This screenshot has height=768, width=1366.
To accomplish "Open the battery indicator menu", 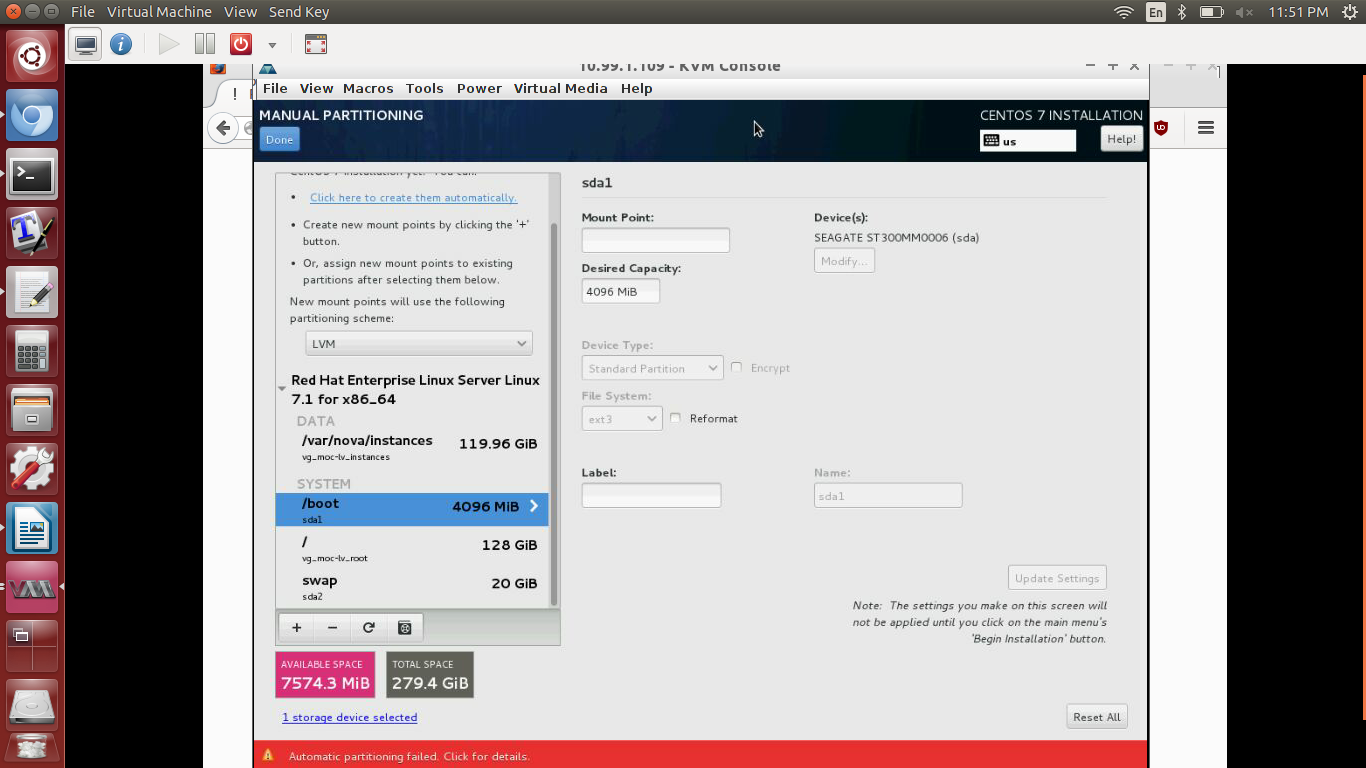I will 1211,12.
